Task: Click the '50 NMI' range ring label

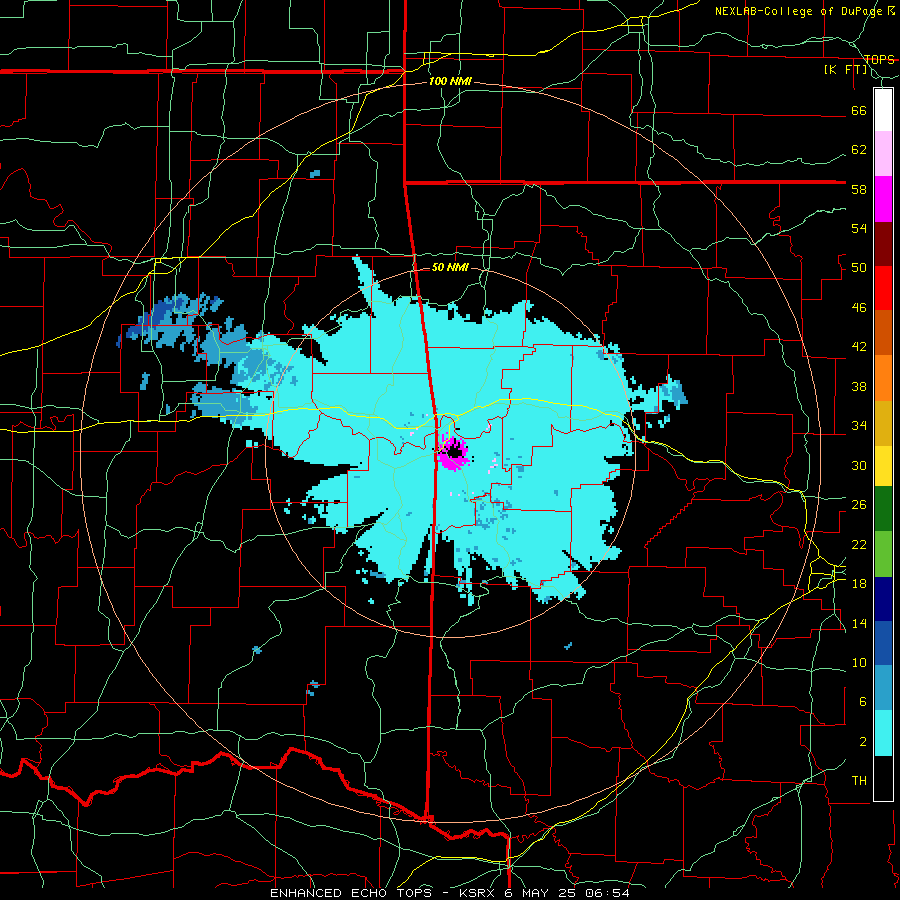Action: [450, 267]
